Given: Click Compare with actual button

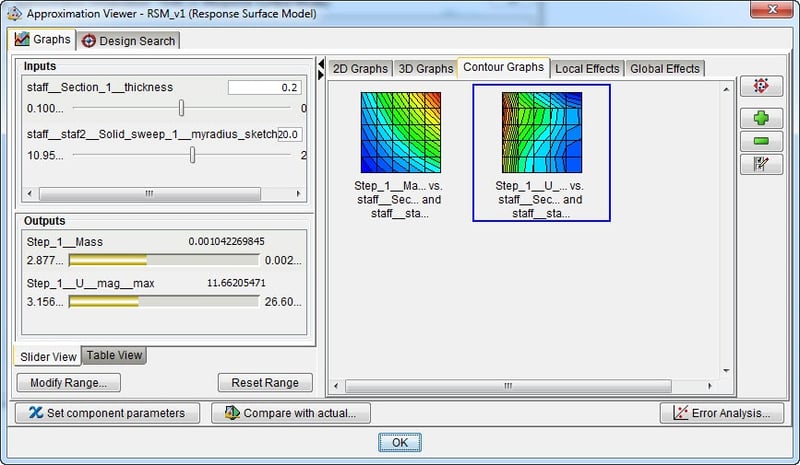Looking at the screenshot, I should click(291, 413).
